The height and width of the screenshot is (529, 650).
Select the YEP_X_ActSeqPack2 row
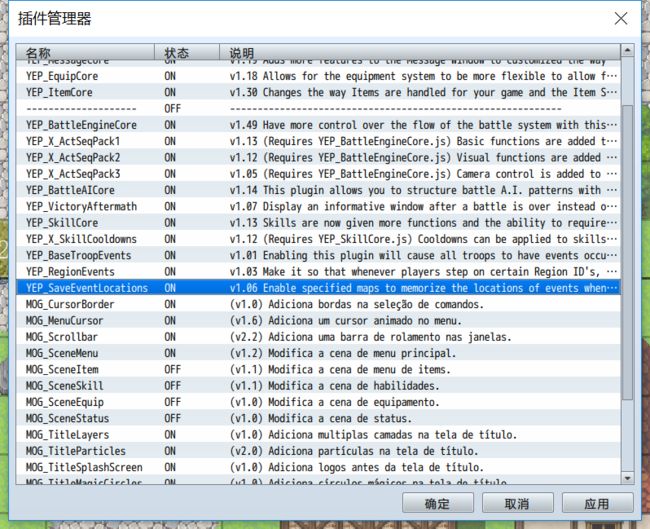click(x=318, y=158)
